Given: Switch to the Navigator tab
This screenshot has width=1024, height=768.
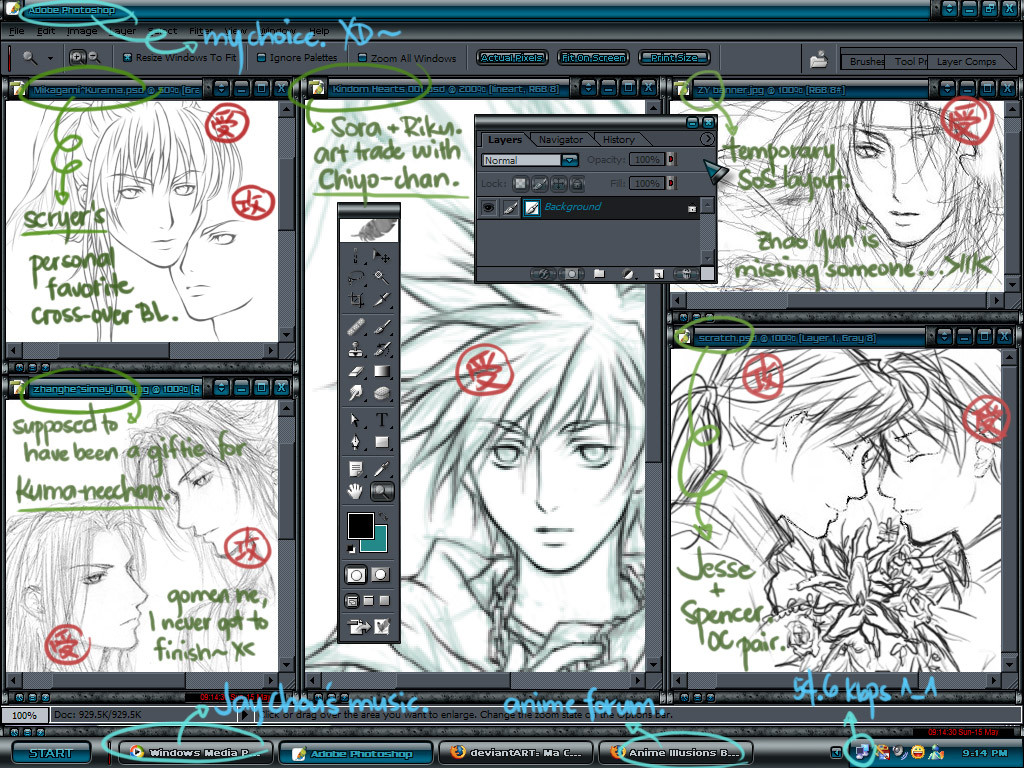Looking at the screenshot, I should tap(561, 139).
